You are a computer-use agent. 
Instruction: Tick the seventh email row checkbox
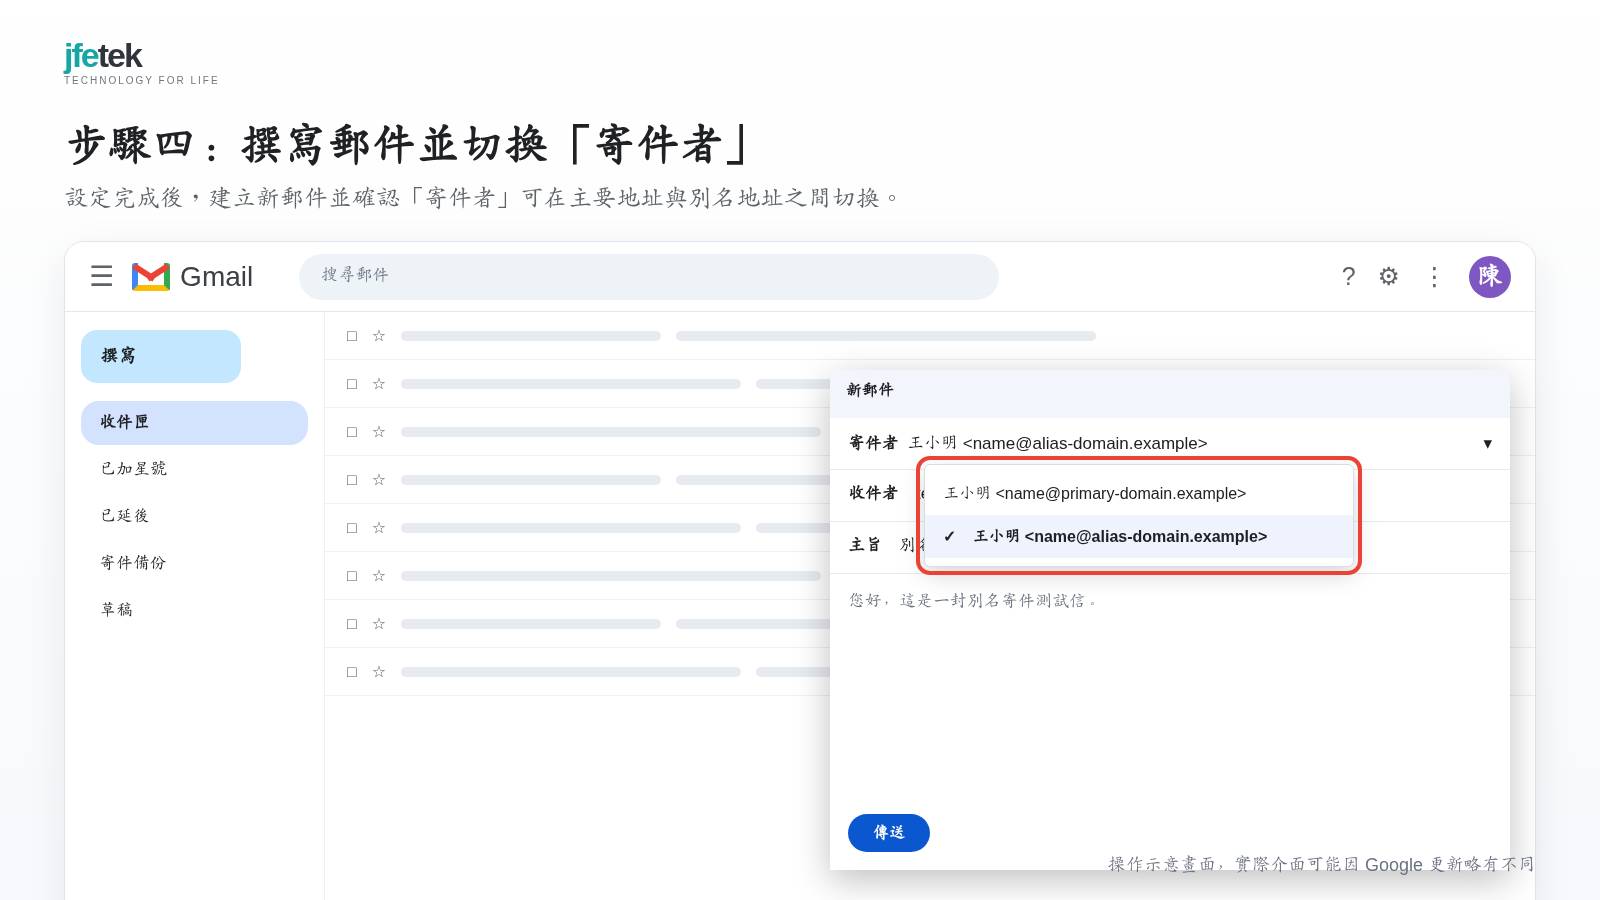352,624
